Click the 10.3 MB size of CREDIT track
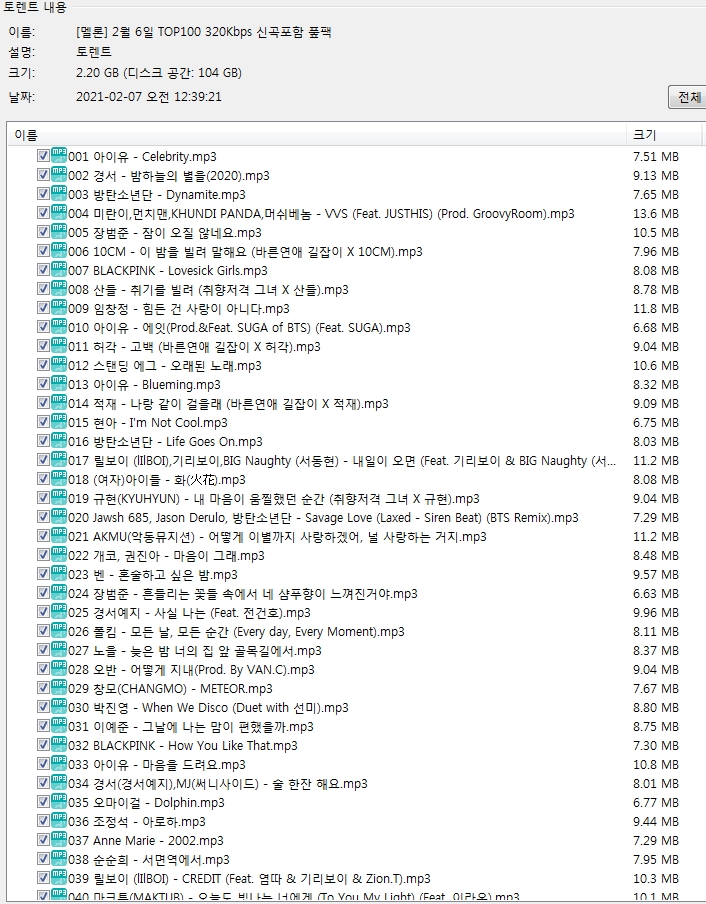Image resolution: width=706 pixels, height=904 pixels. (x=656, y=879)
